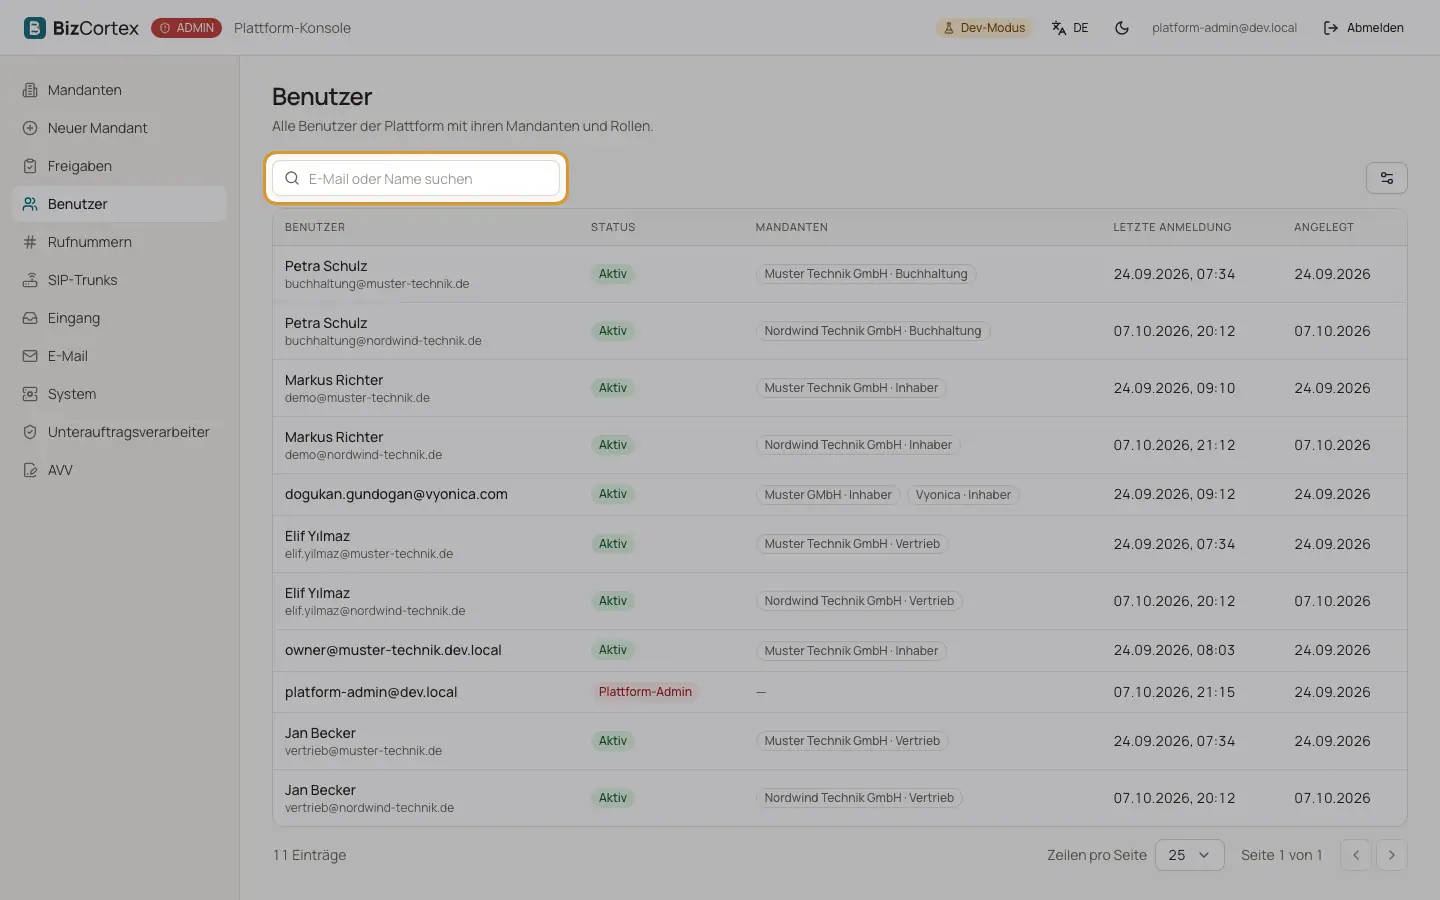The image size is (1440, 900).
Task: Click the Mandanten building icon in sidebar
Action: pyautogui.click(x=30, y=90)
